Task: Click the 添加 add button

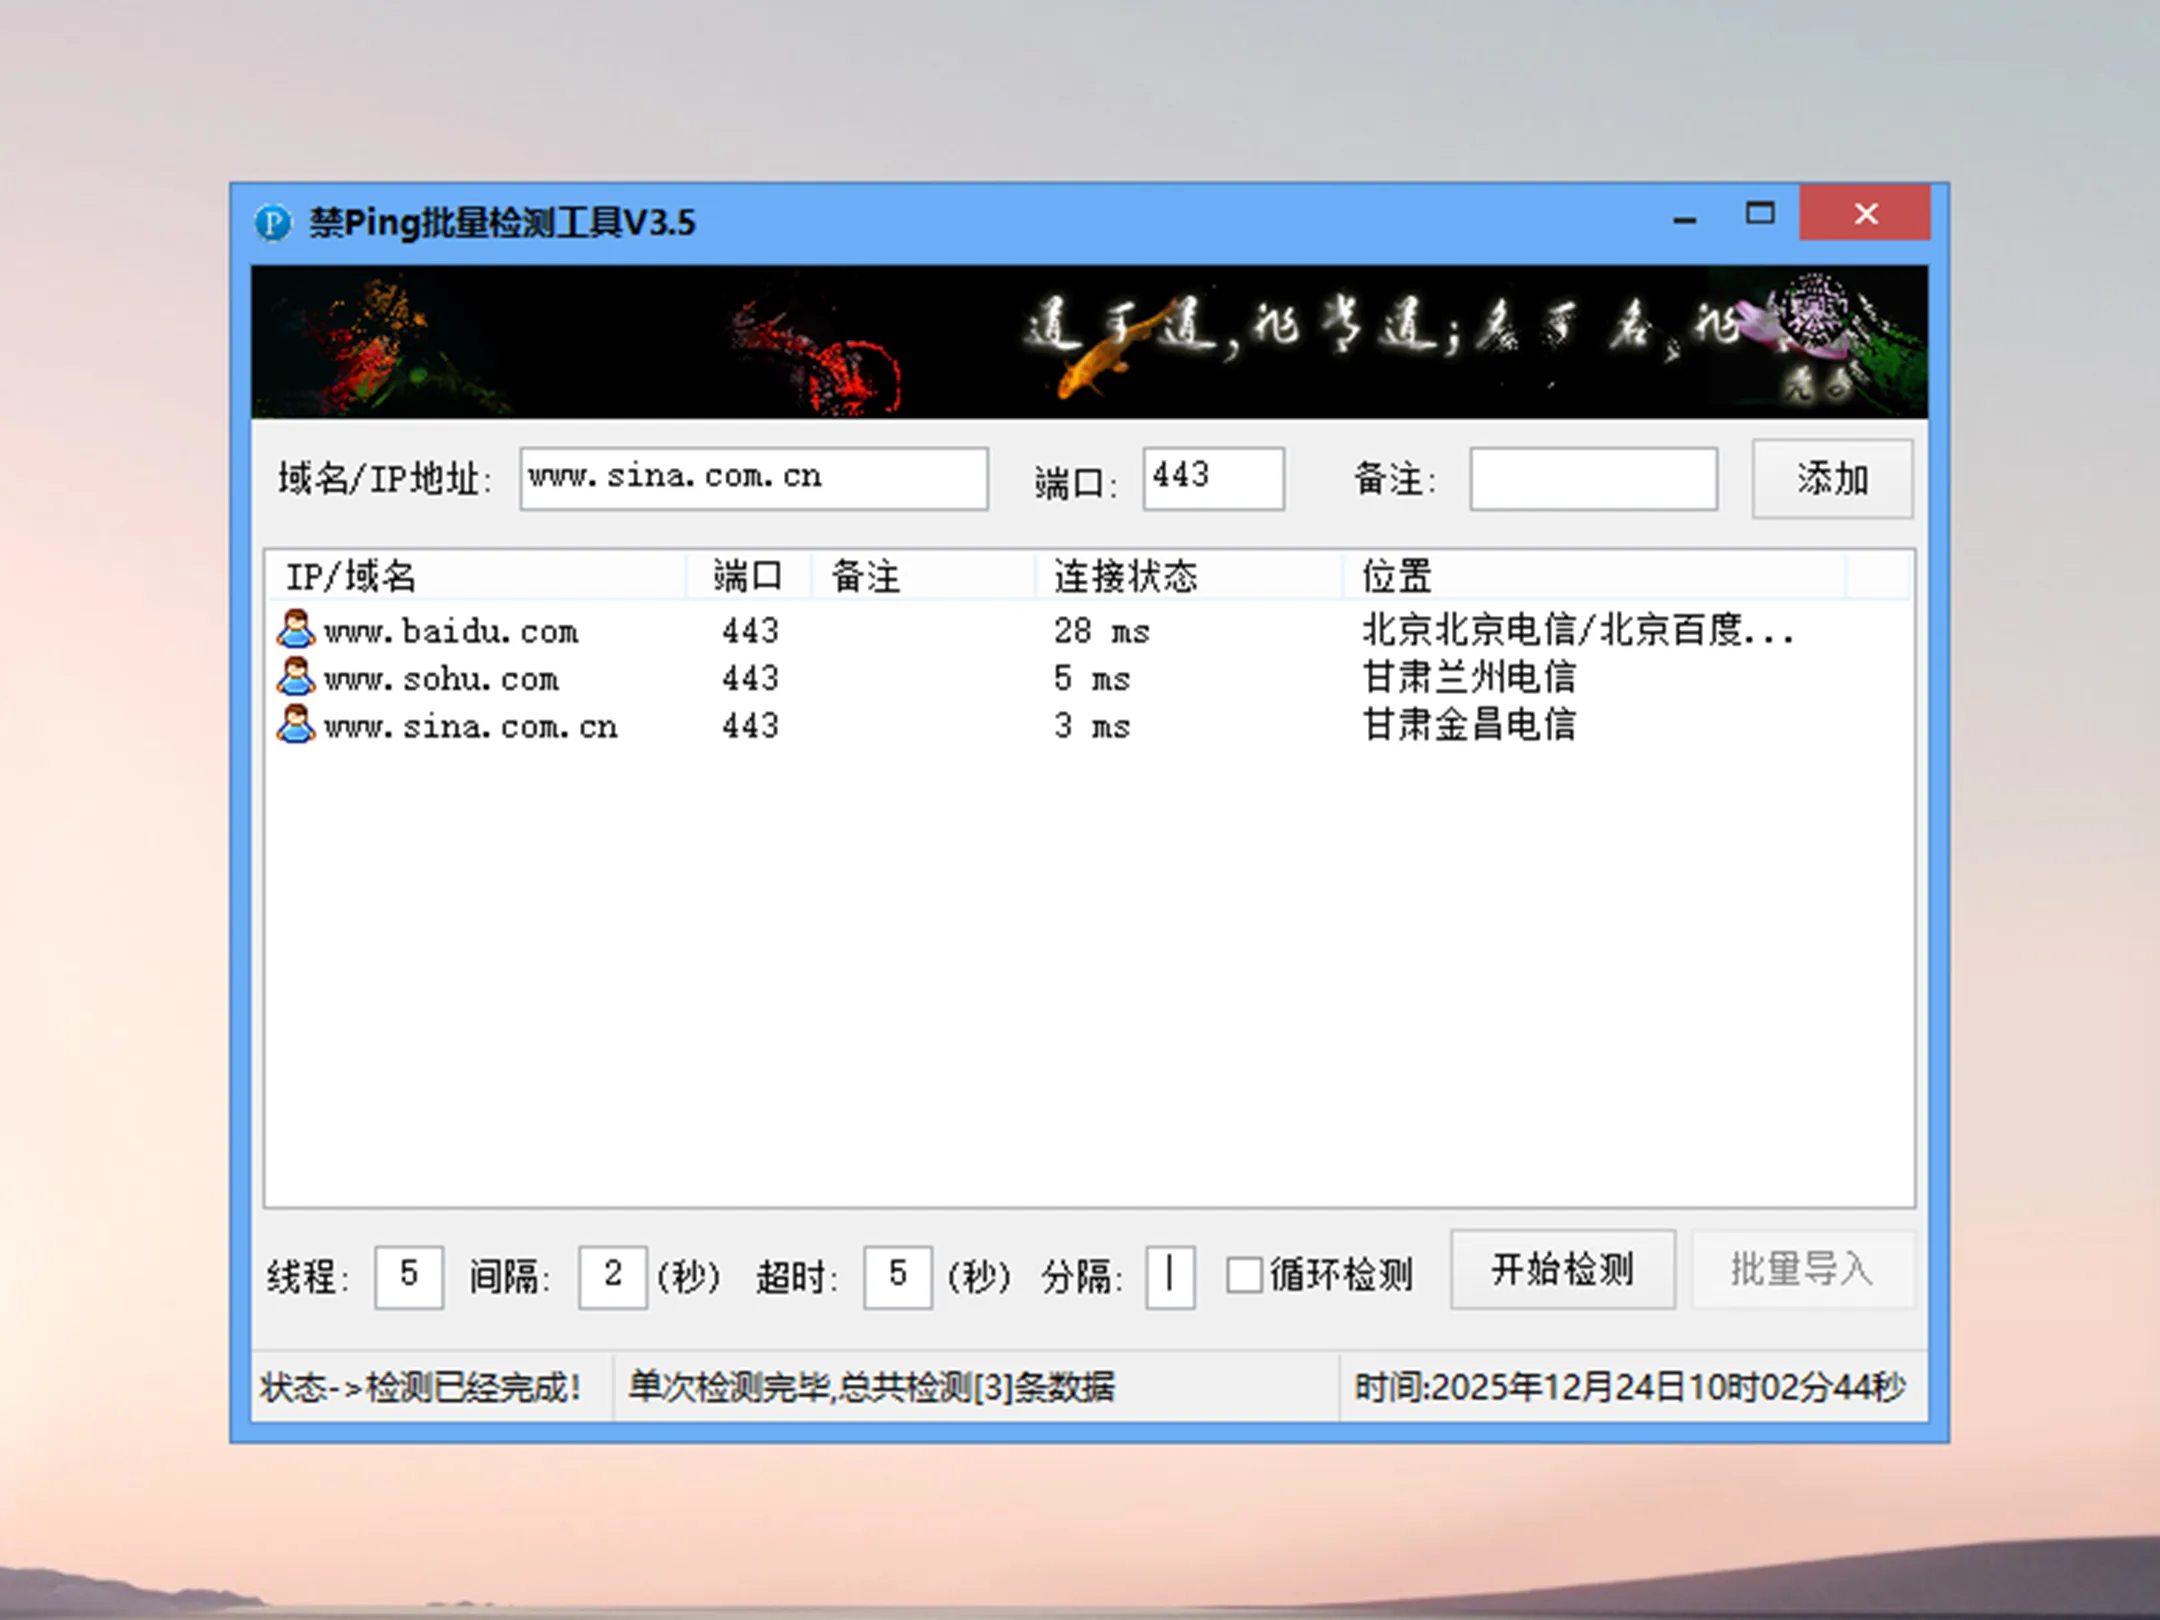Action: (1832, 479)
